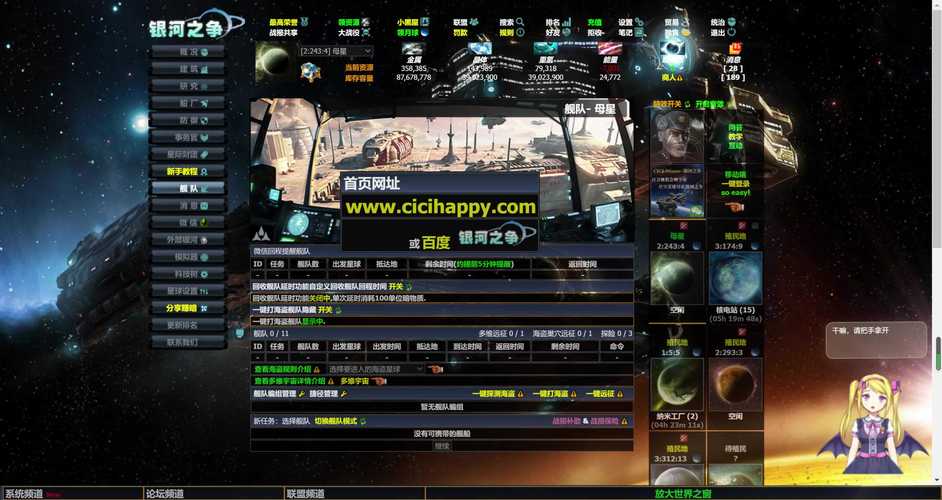Select the 核电站 (15) colony planet thumbnail
The height and width of the screenshot is (500, 942).
tap(735, 278)
